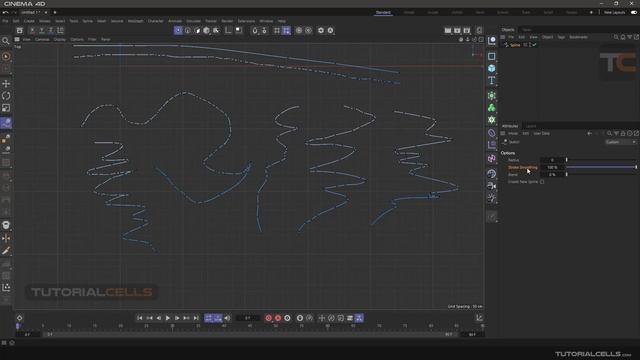Open the Render menu in main menu bar
Screen dimensions: 640x360
tap(227, 21)
